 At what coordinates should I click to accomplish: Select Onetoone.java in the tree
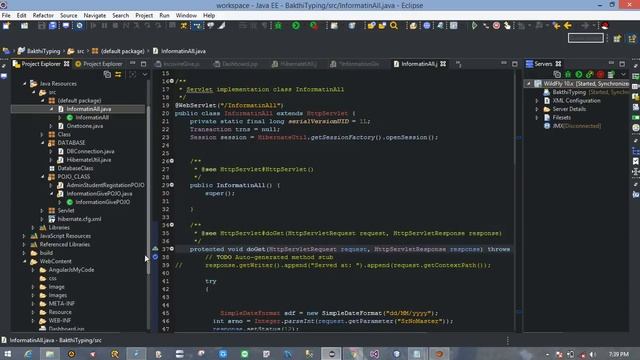[84, 126]
